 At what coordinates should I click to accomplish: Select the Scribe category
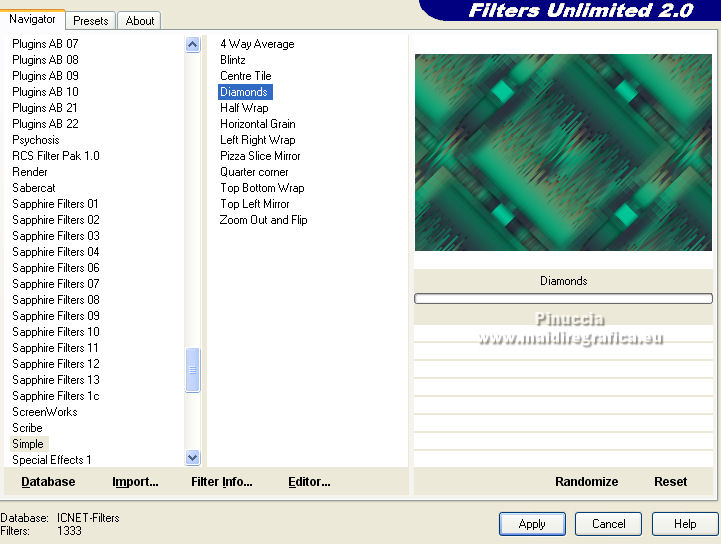27,428
